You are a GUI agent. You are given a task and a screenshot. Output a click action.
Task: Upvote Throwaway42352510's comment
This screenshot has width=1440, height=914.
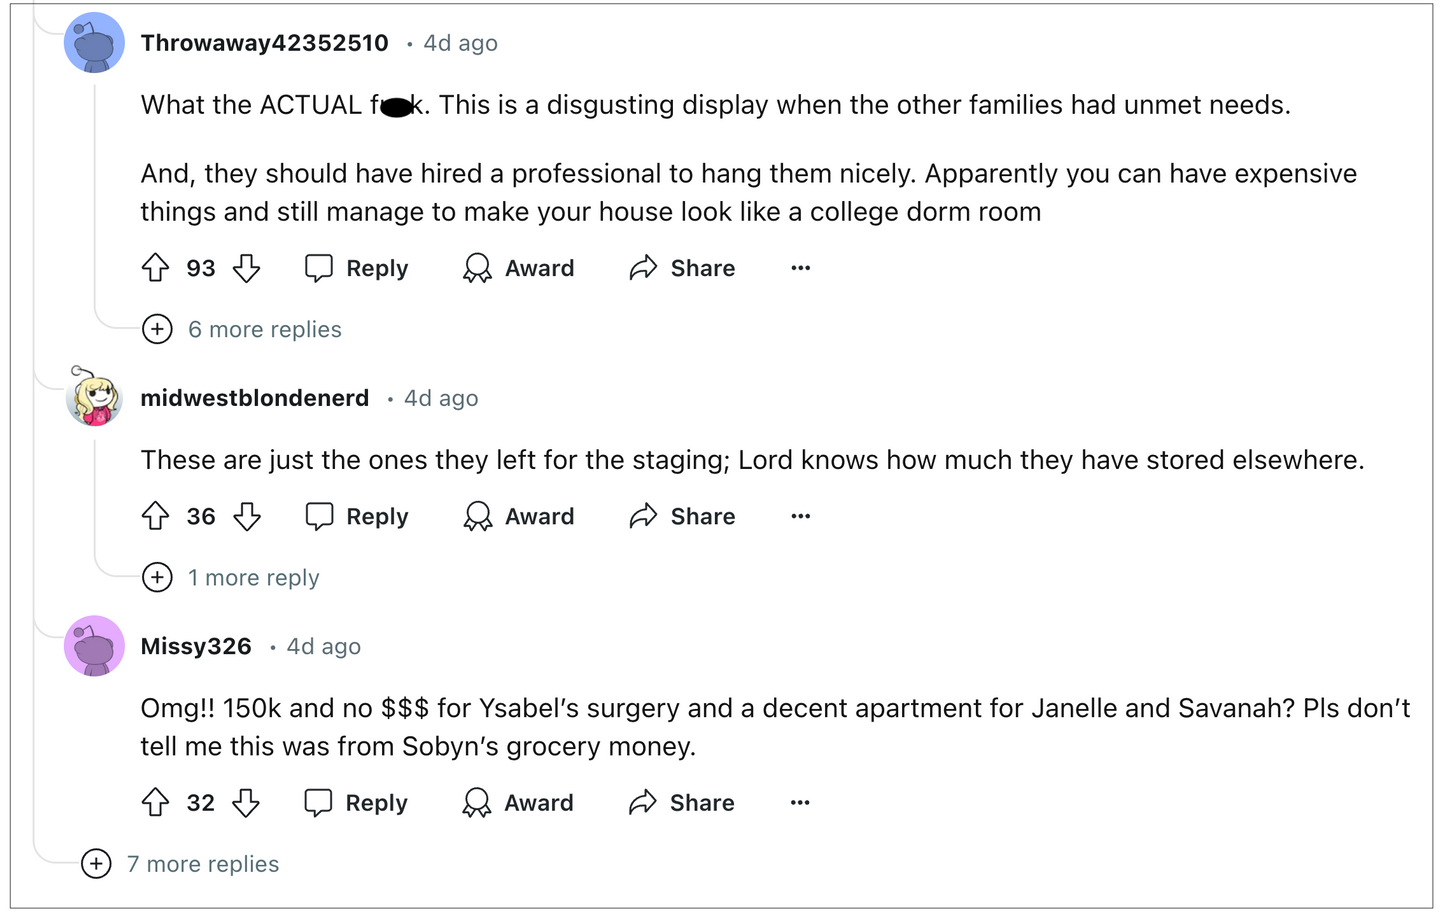[155, 268]
